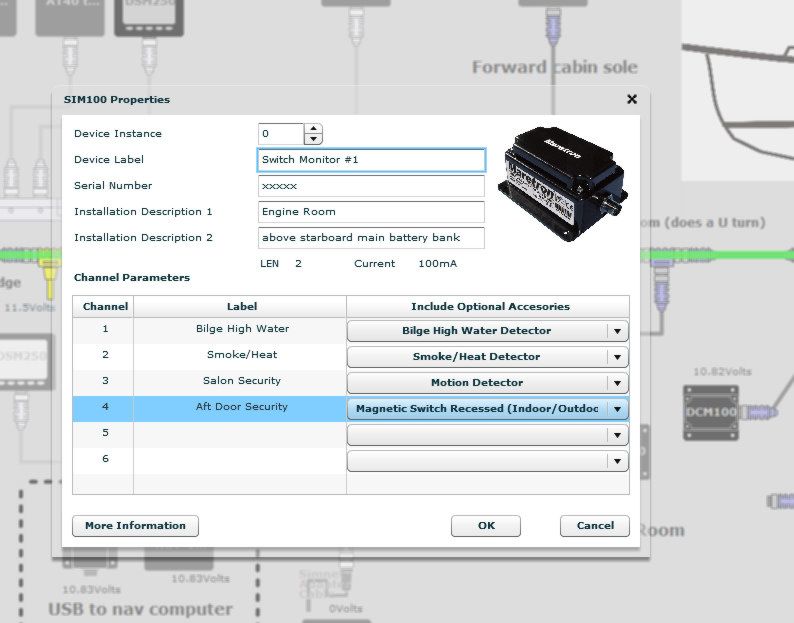Image resolution: width=794 pixels, height=623 pixels.
Task: Select channel 3 number cell
Action: point(103,382)
